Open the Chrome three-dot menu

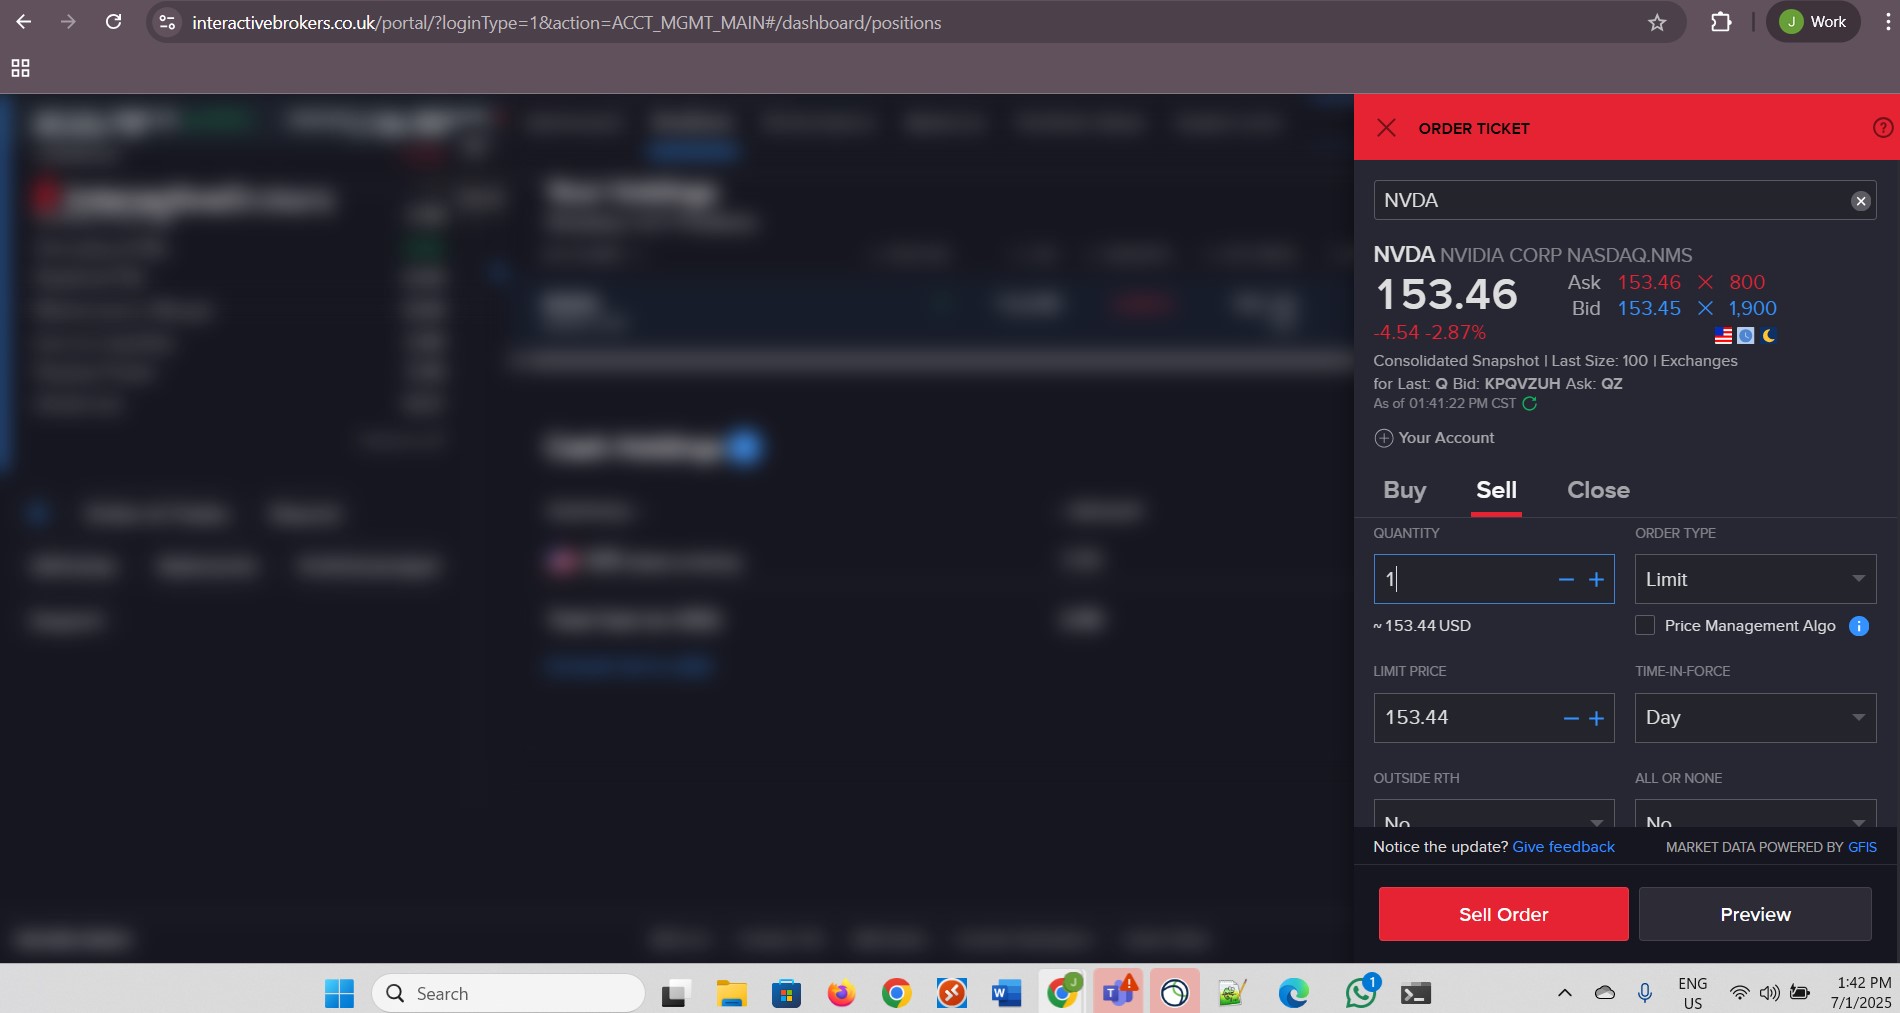click(1887, 22)
